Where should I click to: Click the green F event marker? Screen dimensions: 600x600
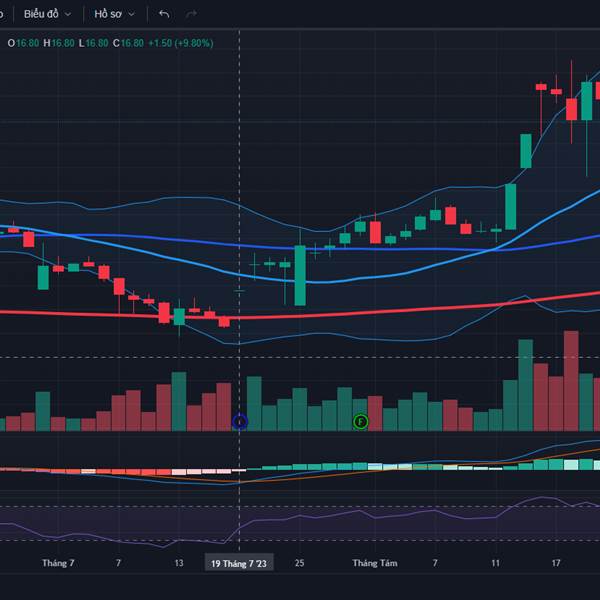click(360, 422)
